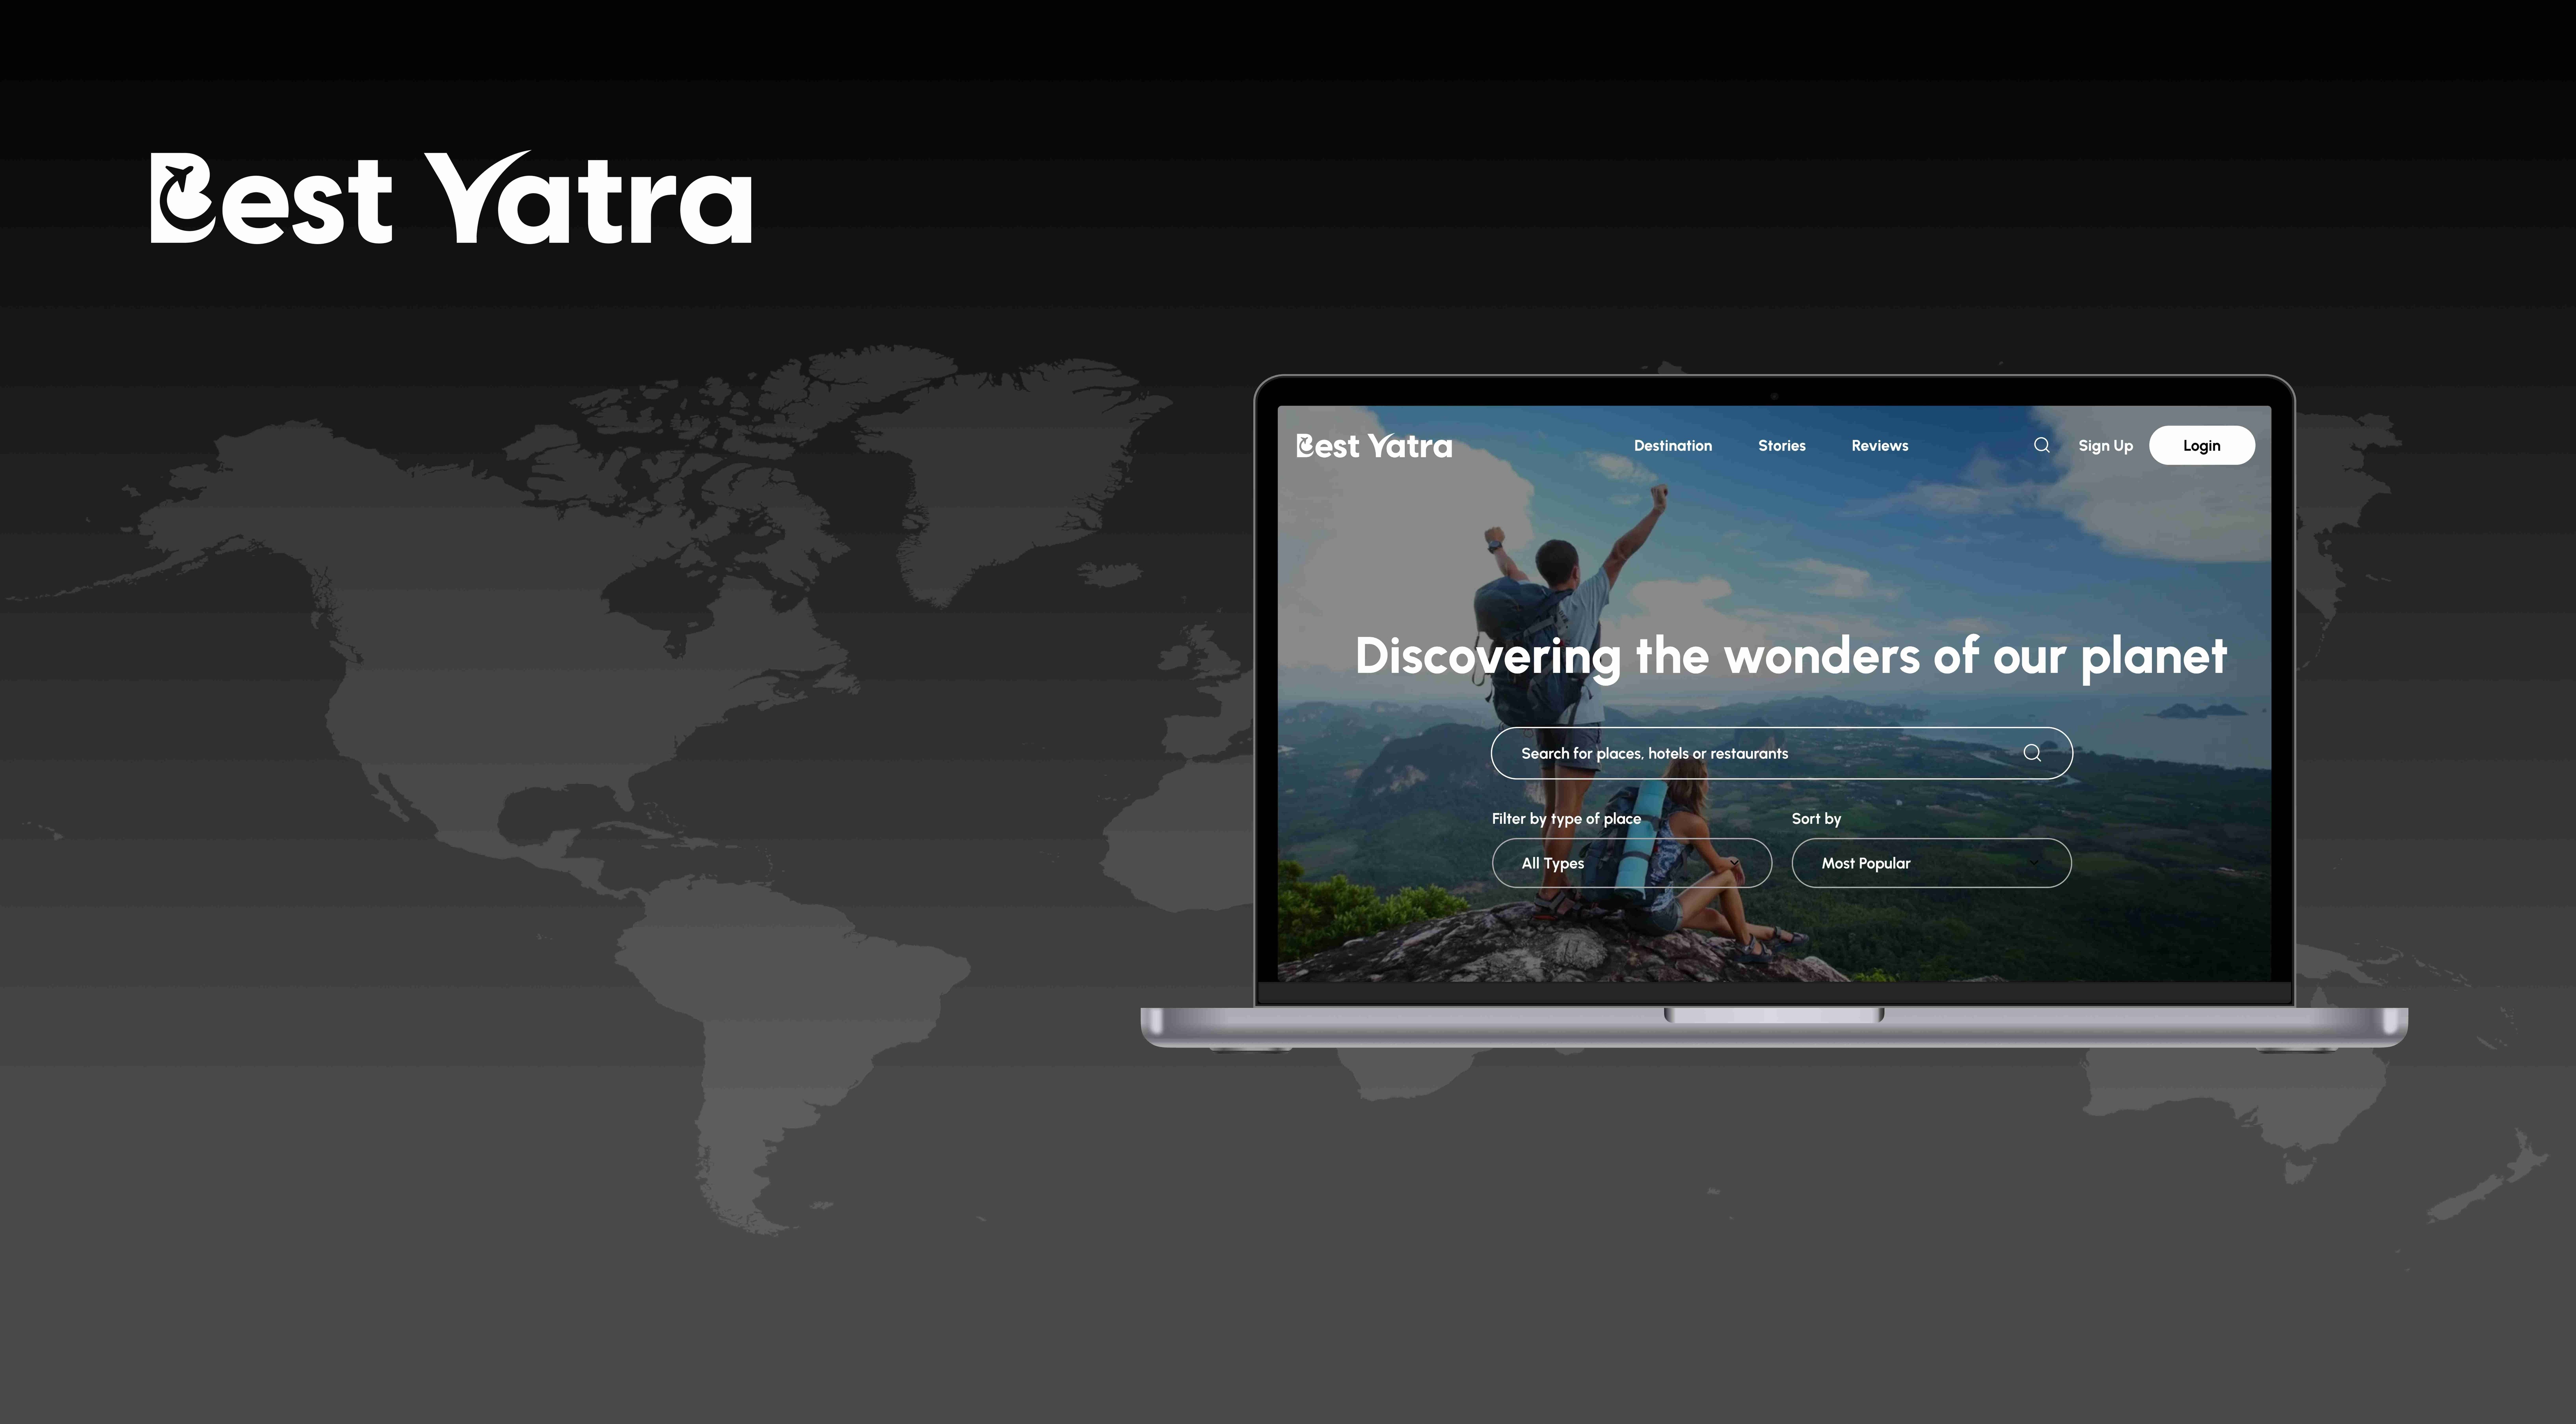Focus the places, hotels or restaurants search field
Screen dimensions: 2576x1424
tap(1782, 753)
